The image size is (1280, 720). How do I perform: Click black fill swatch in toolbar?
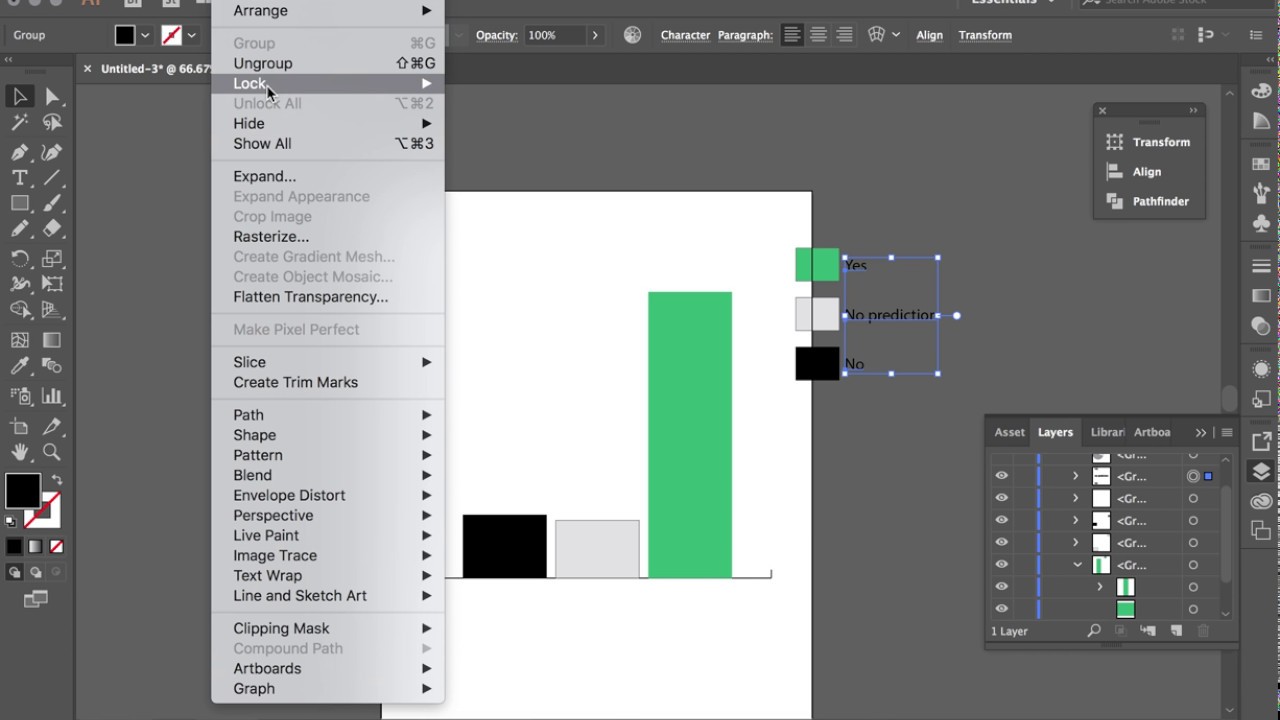pos(22,491)
